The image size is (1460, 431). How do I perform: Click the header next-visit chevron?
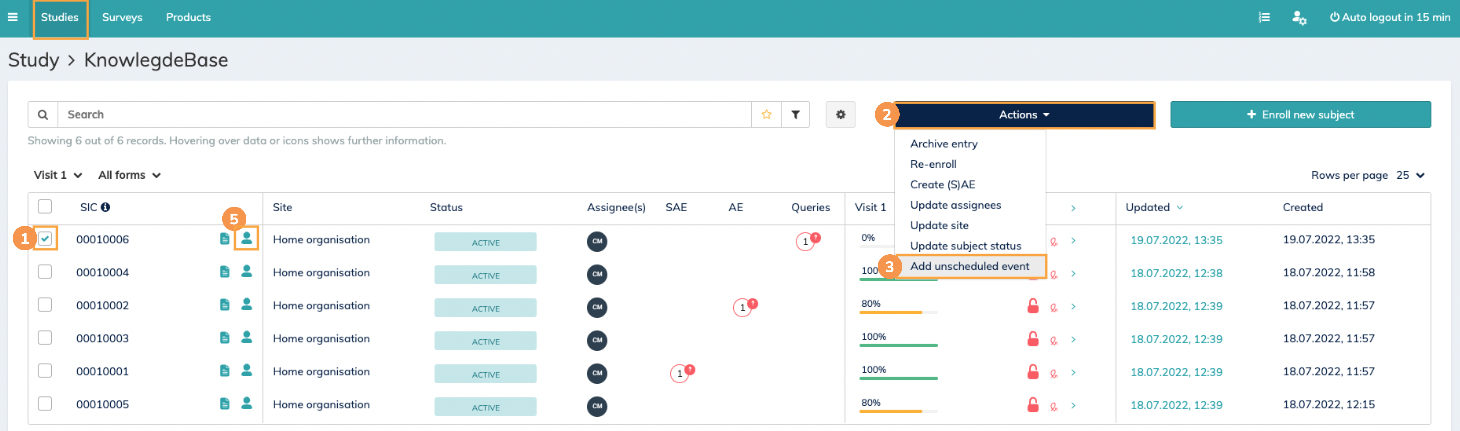point(1073,208)
